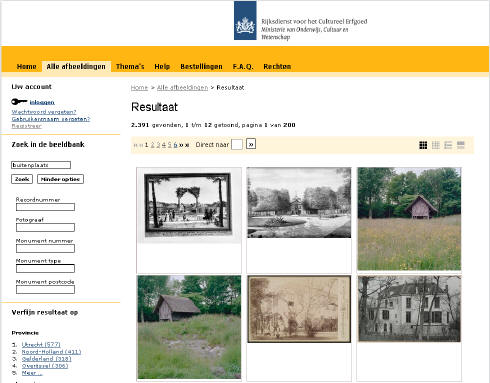The width and height of the screenshot is (490, 383).
Task: Open the Thema's tab
Action: coord(130,66)
